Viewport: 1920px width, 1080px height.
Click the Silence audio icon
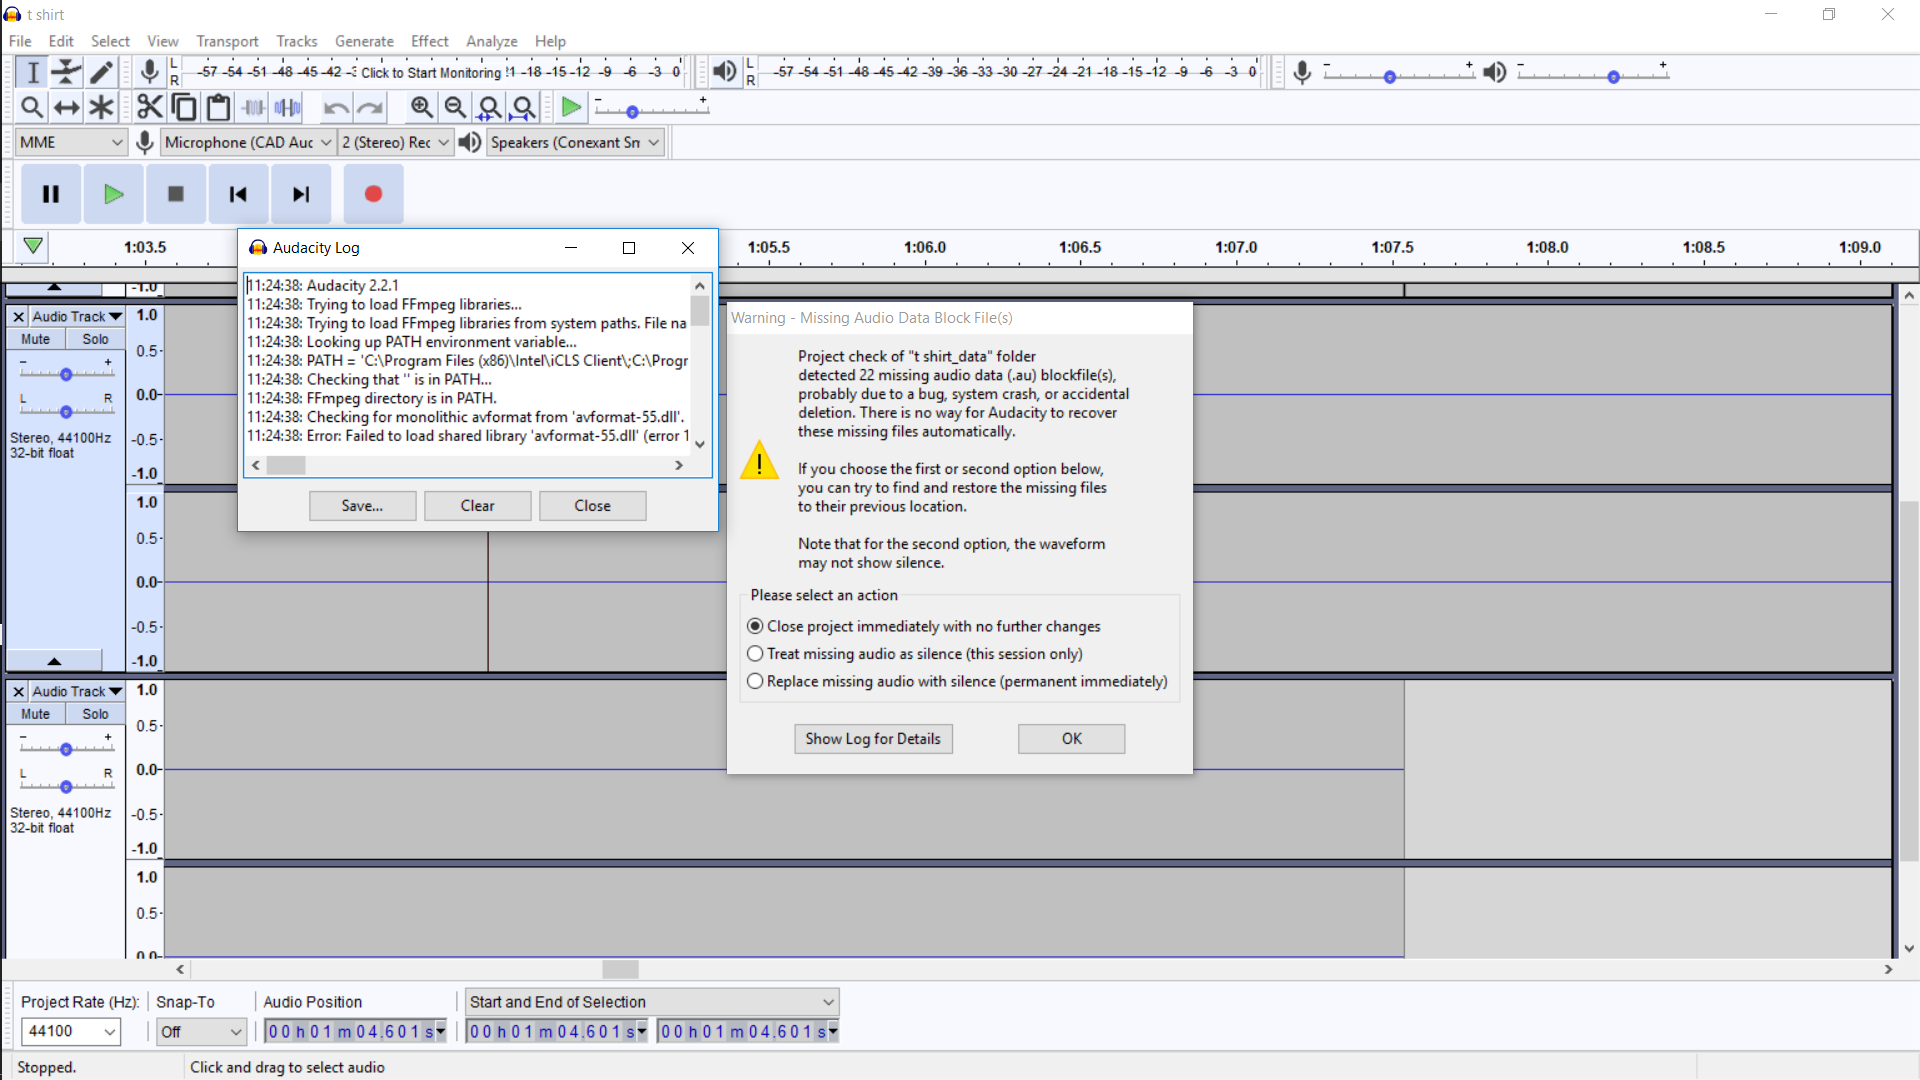tap(288, 107)
